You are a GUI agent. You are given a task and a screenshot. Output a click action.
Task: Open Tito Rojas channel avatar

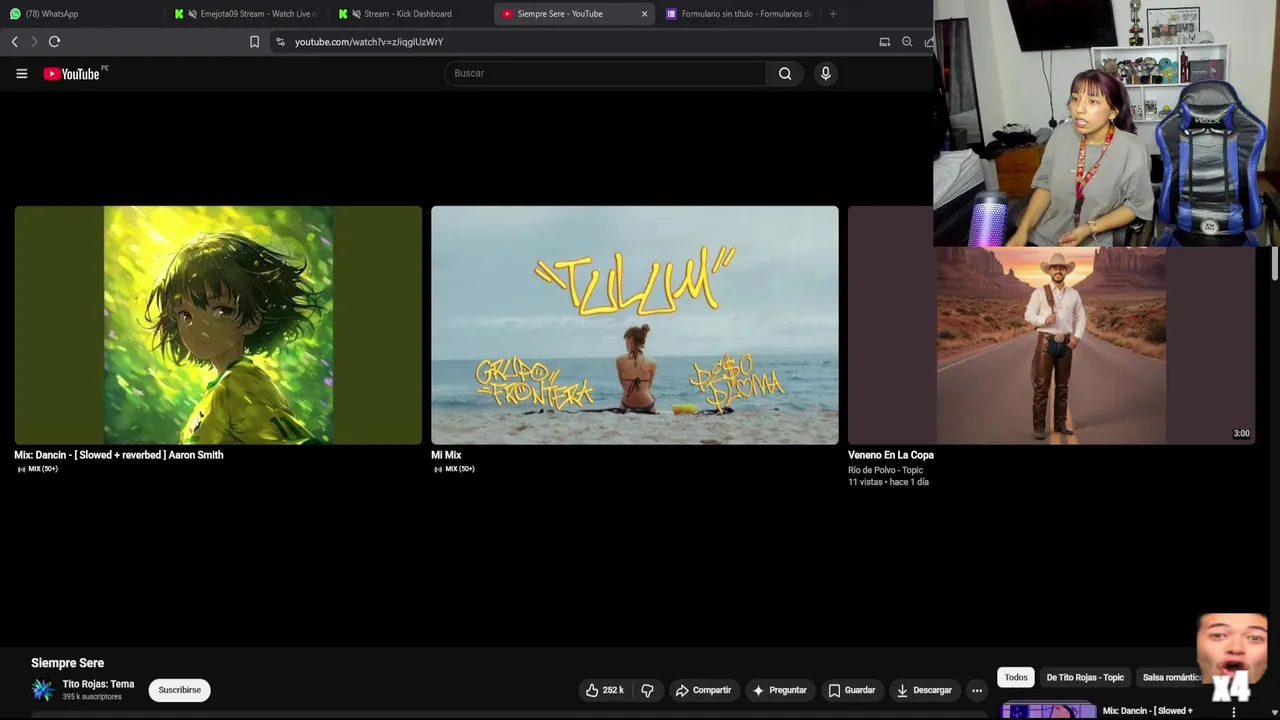pos(43,690)
